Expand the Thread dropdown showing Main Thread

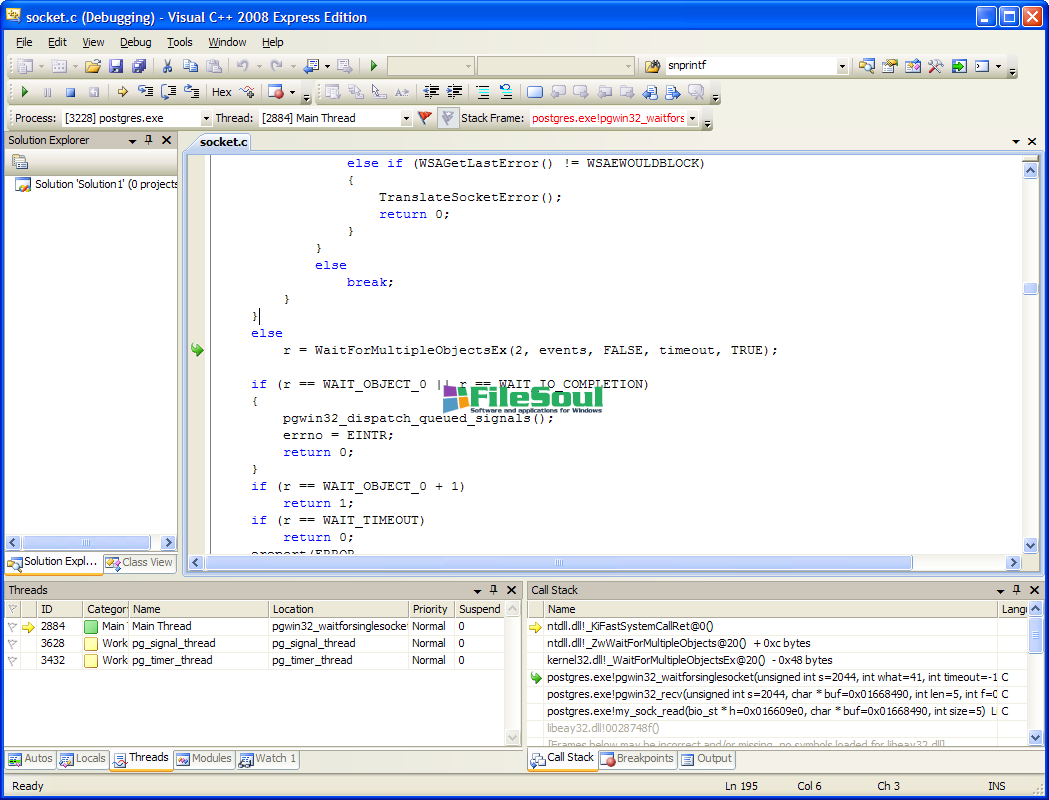406,118
